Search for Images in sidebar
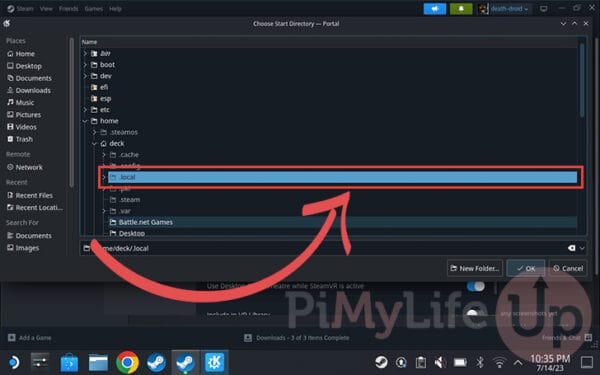600x375 pixels. point(23,248)
